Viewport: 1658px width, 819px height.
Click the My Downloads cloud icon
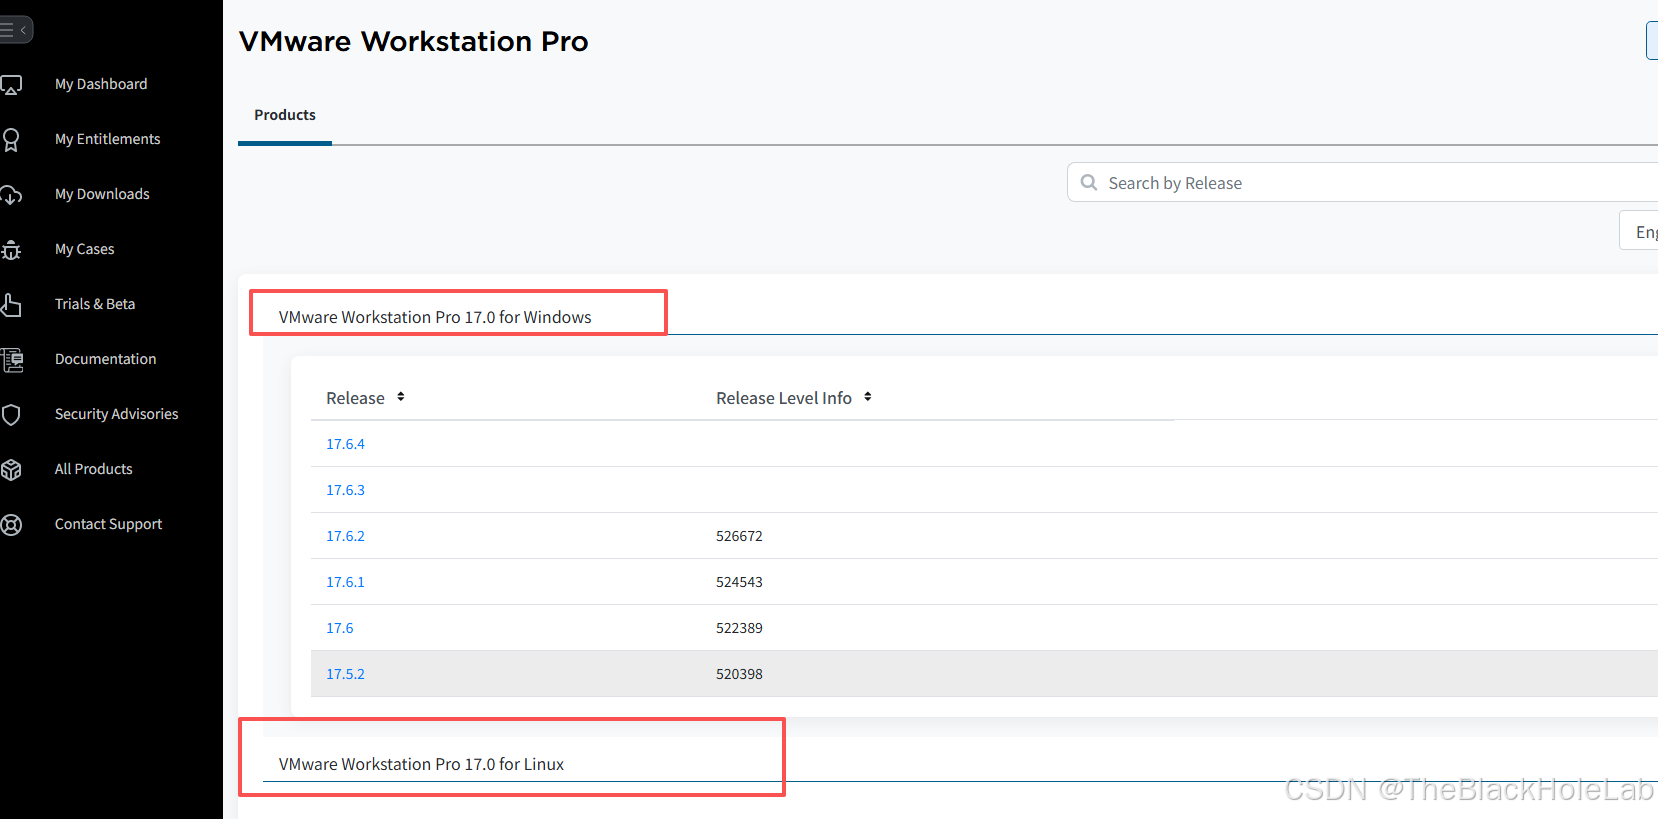pos(11,195)
